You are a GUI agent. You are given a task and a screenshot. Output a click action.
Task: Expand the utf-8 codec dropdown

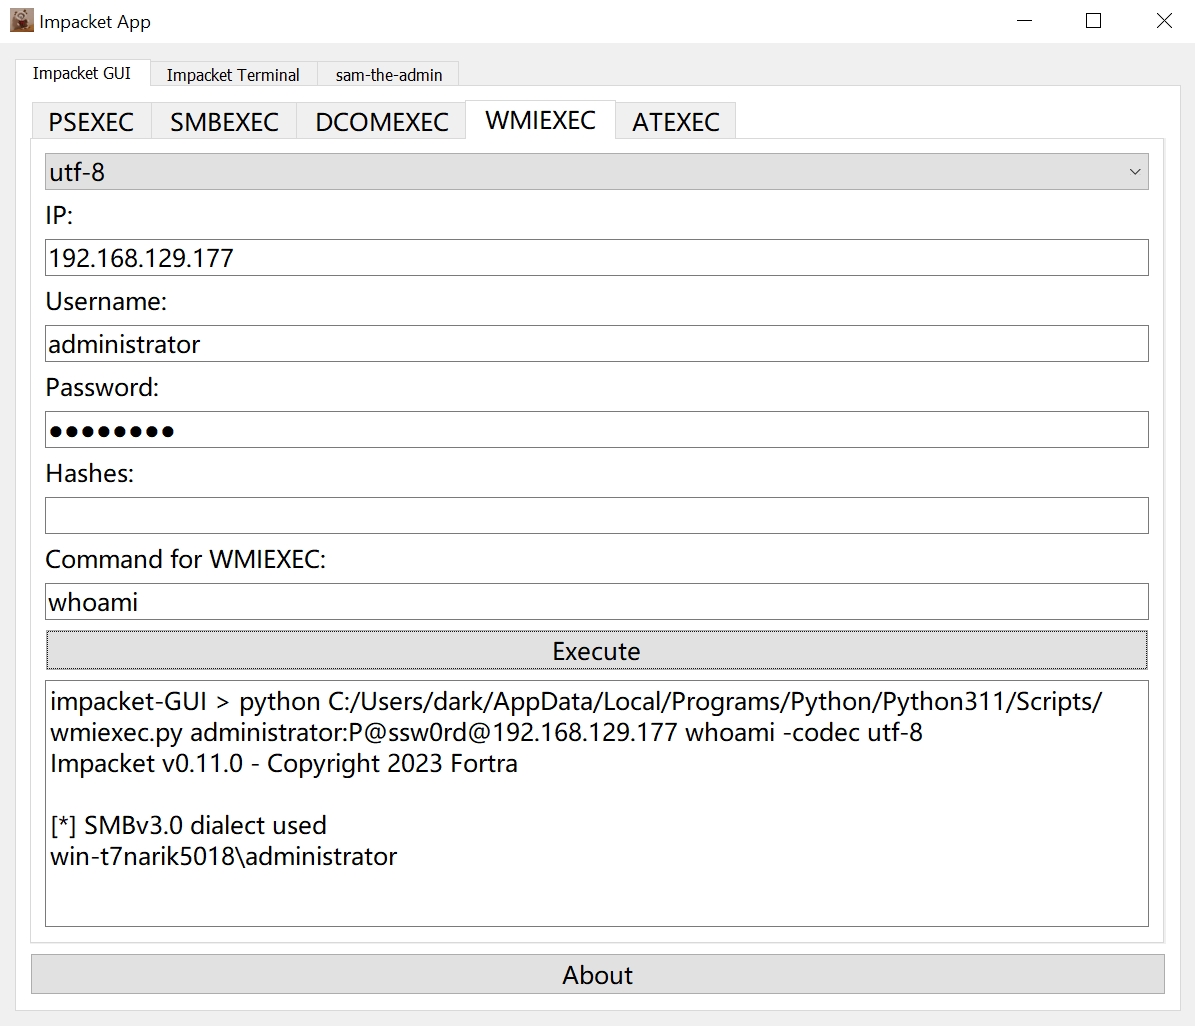click(x=597, y=172)
